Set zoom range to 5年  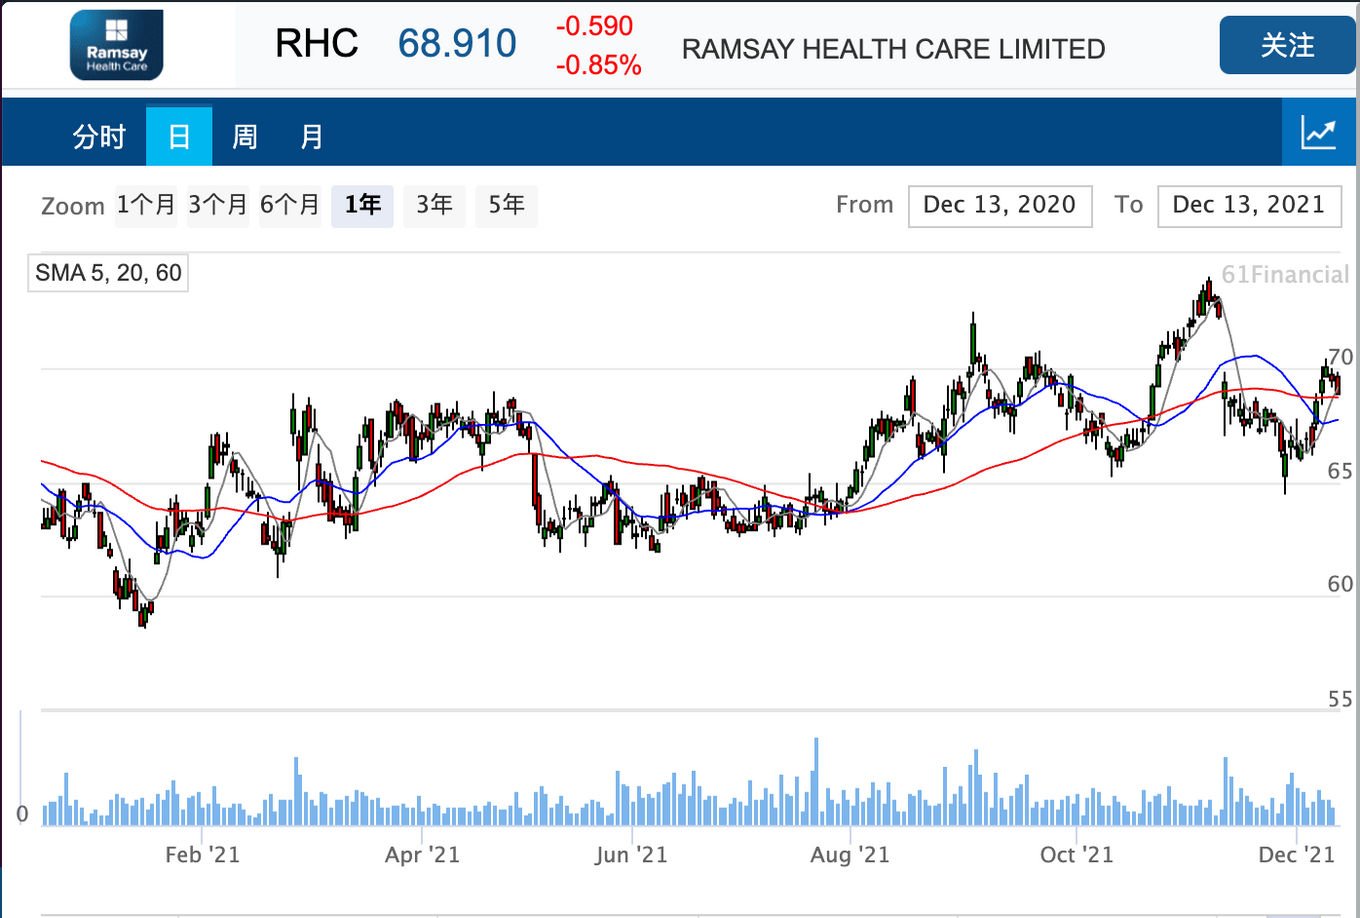(x=506, y=205)
